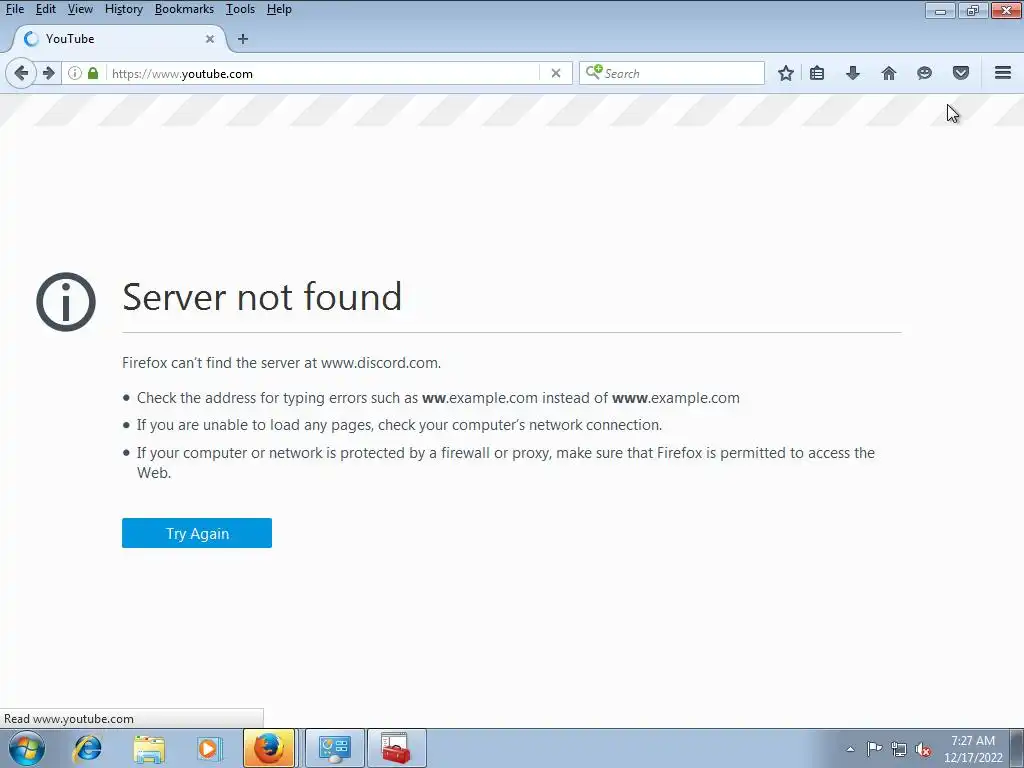Open a new tab with the plus button

click(x=243, y=39)
